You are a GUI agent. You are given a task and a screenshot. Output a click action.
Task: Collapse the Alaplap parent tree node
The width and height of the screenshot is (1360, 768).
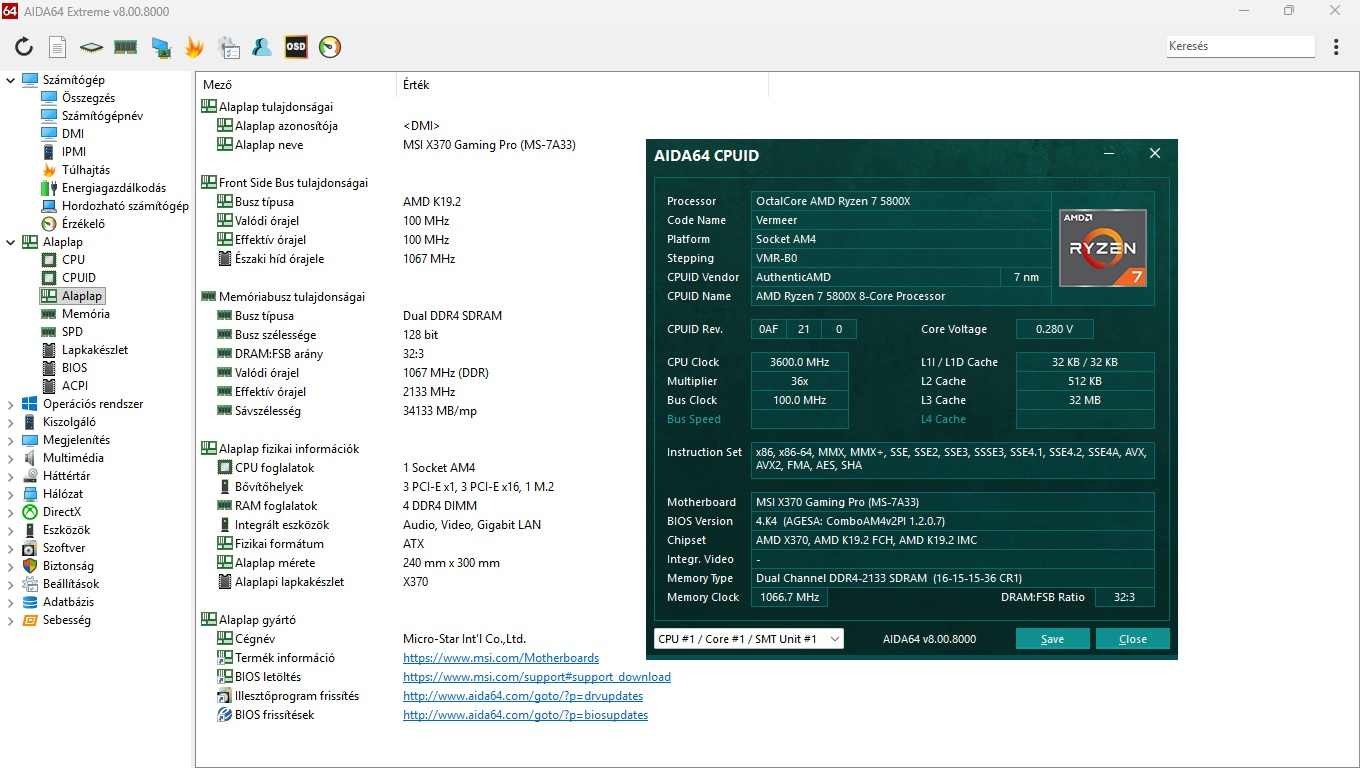[11, 242]
